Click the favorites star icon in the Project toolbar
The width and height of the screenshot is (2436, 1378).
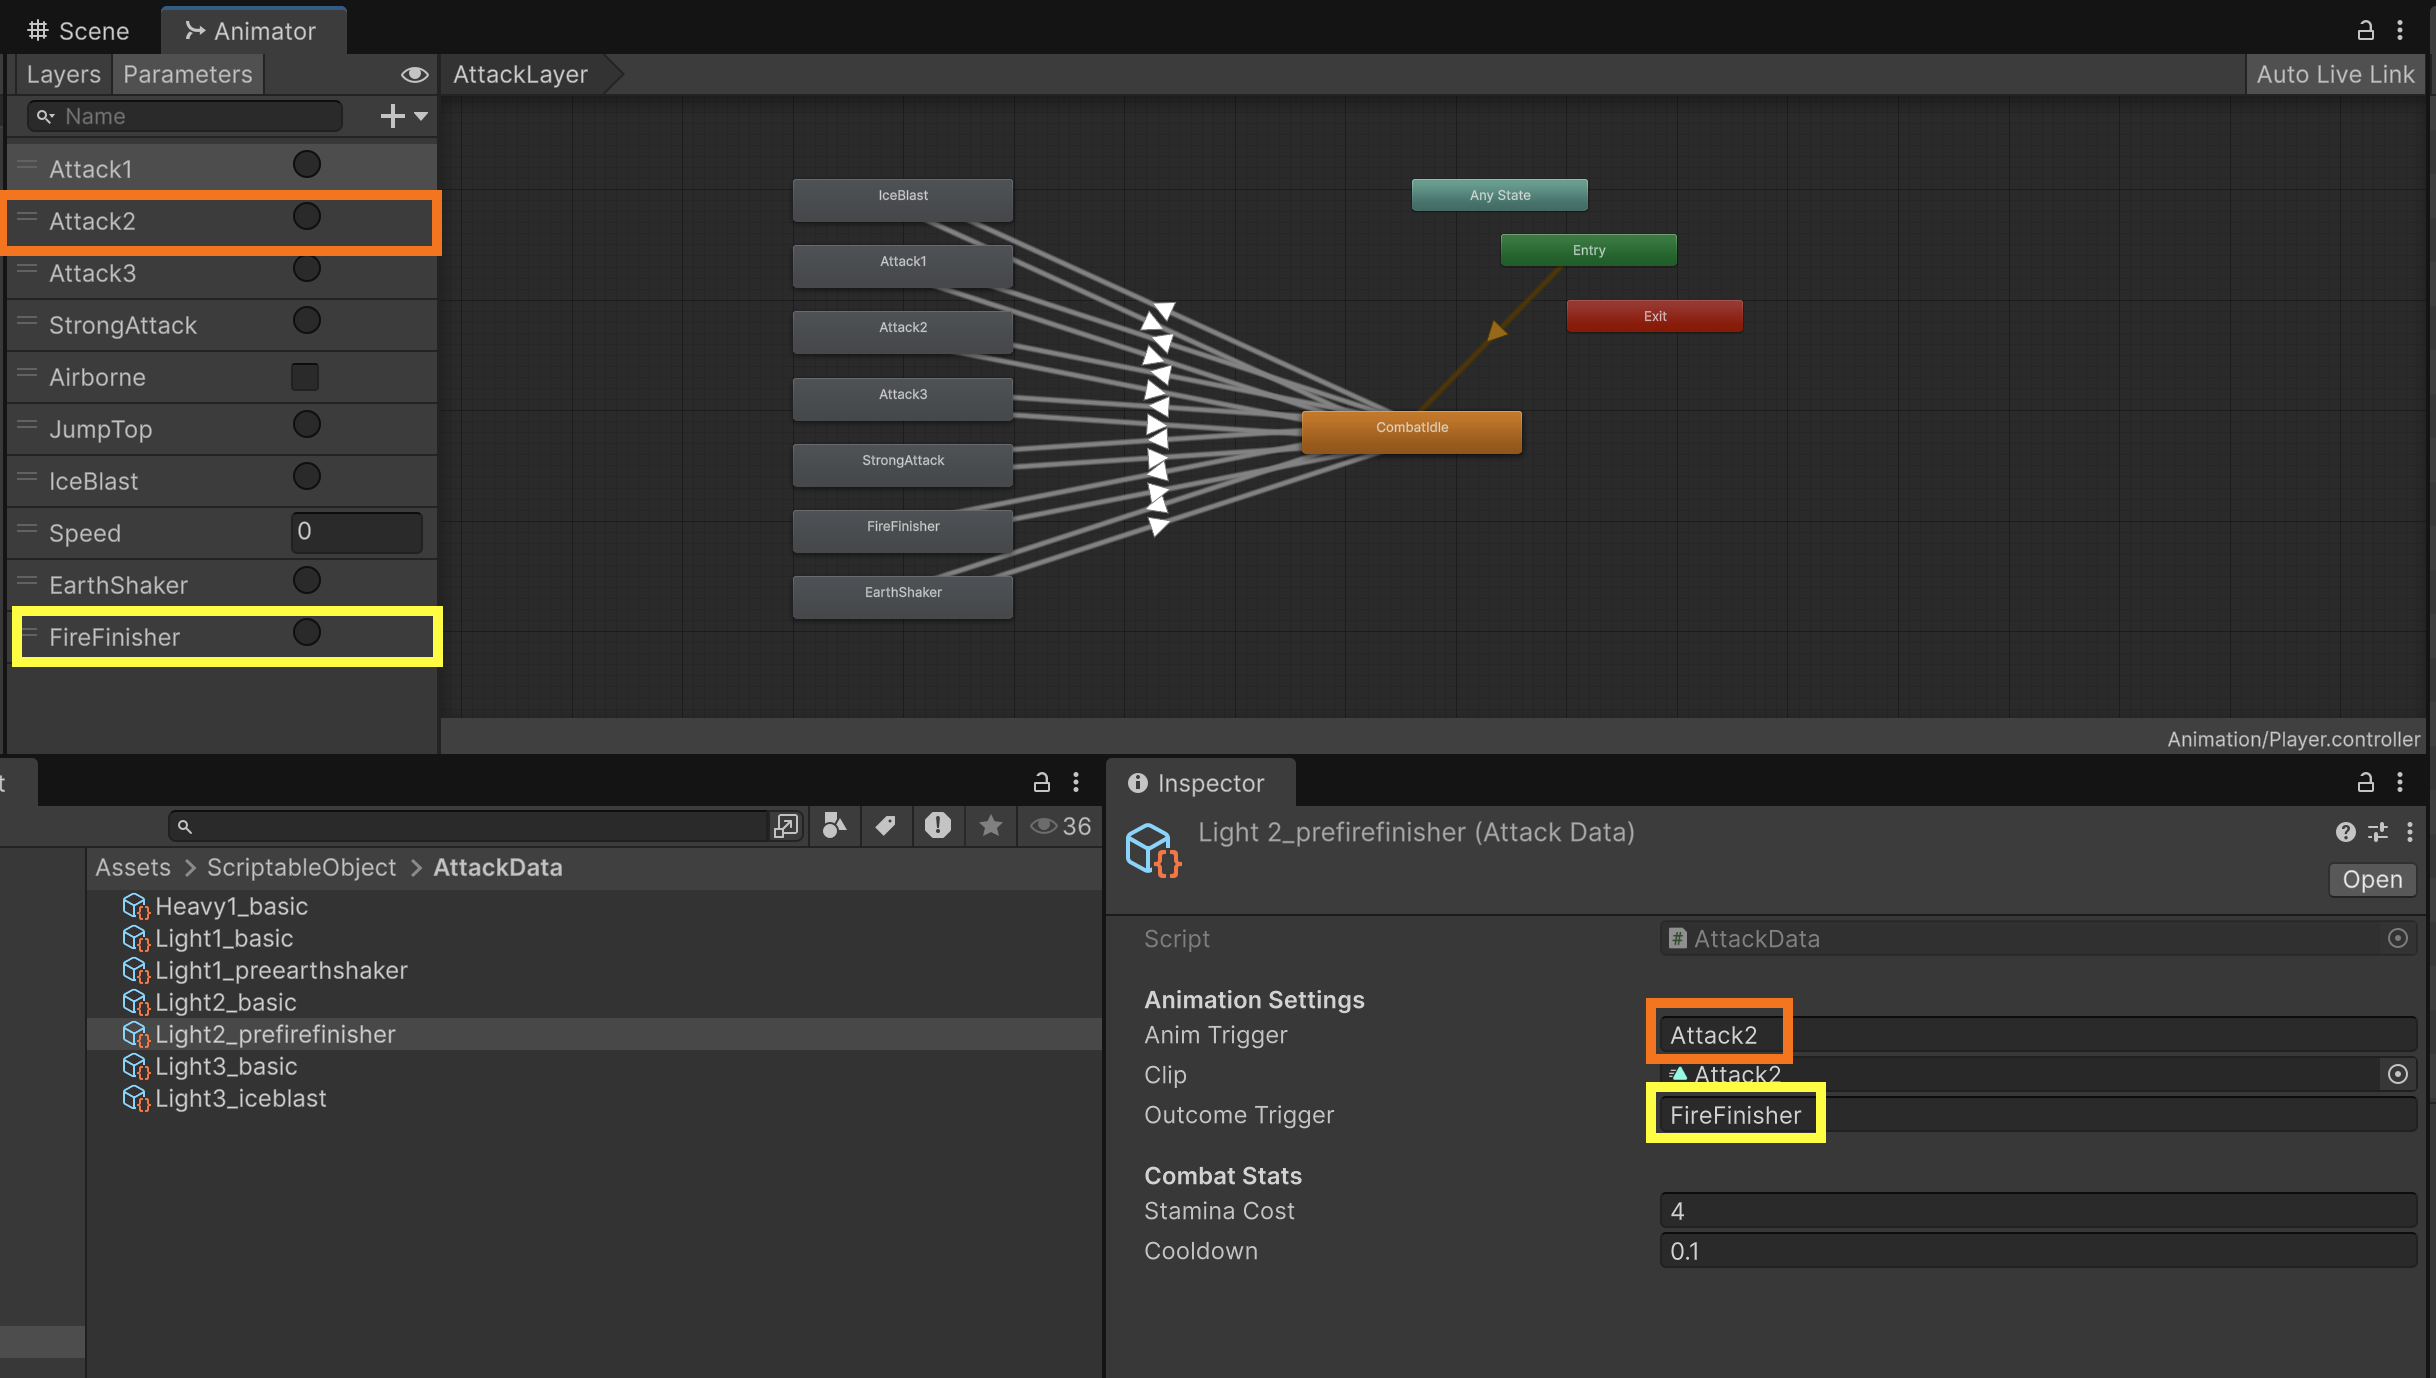pyautogui.click(x=990, y=826)
